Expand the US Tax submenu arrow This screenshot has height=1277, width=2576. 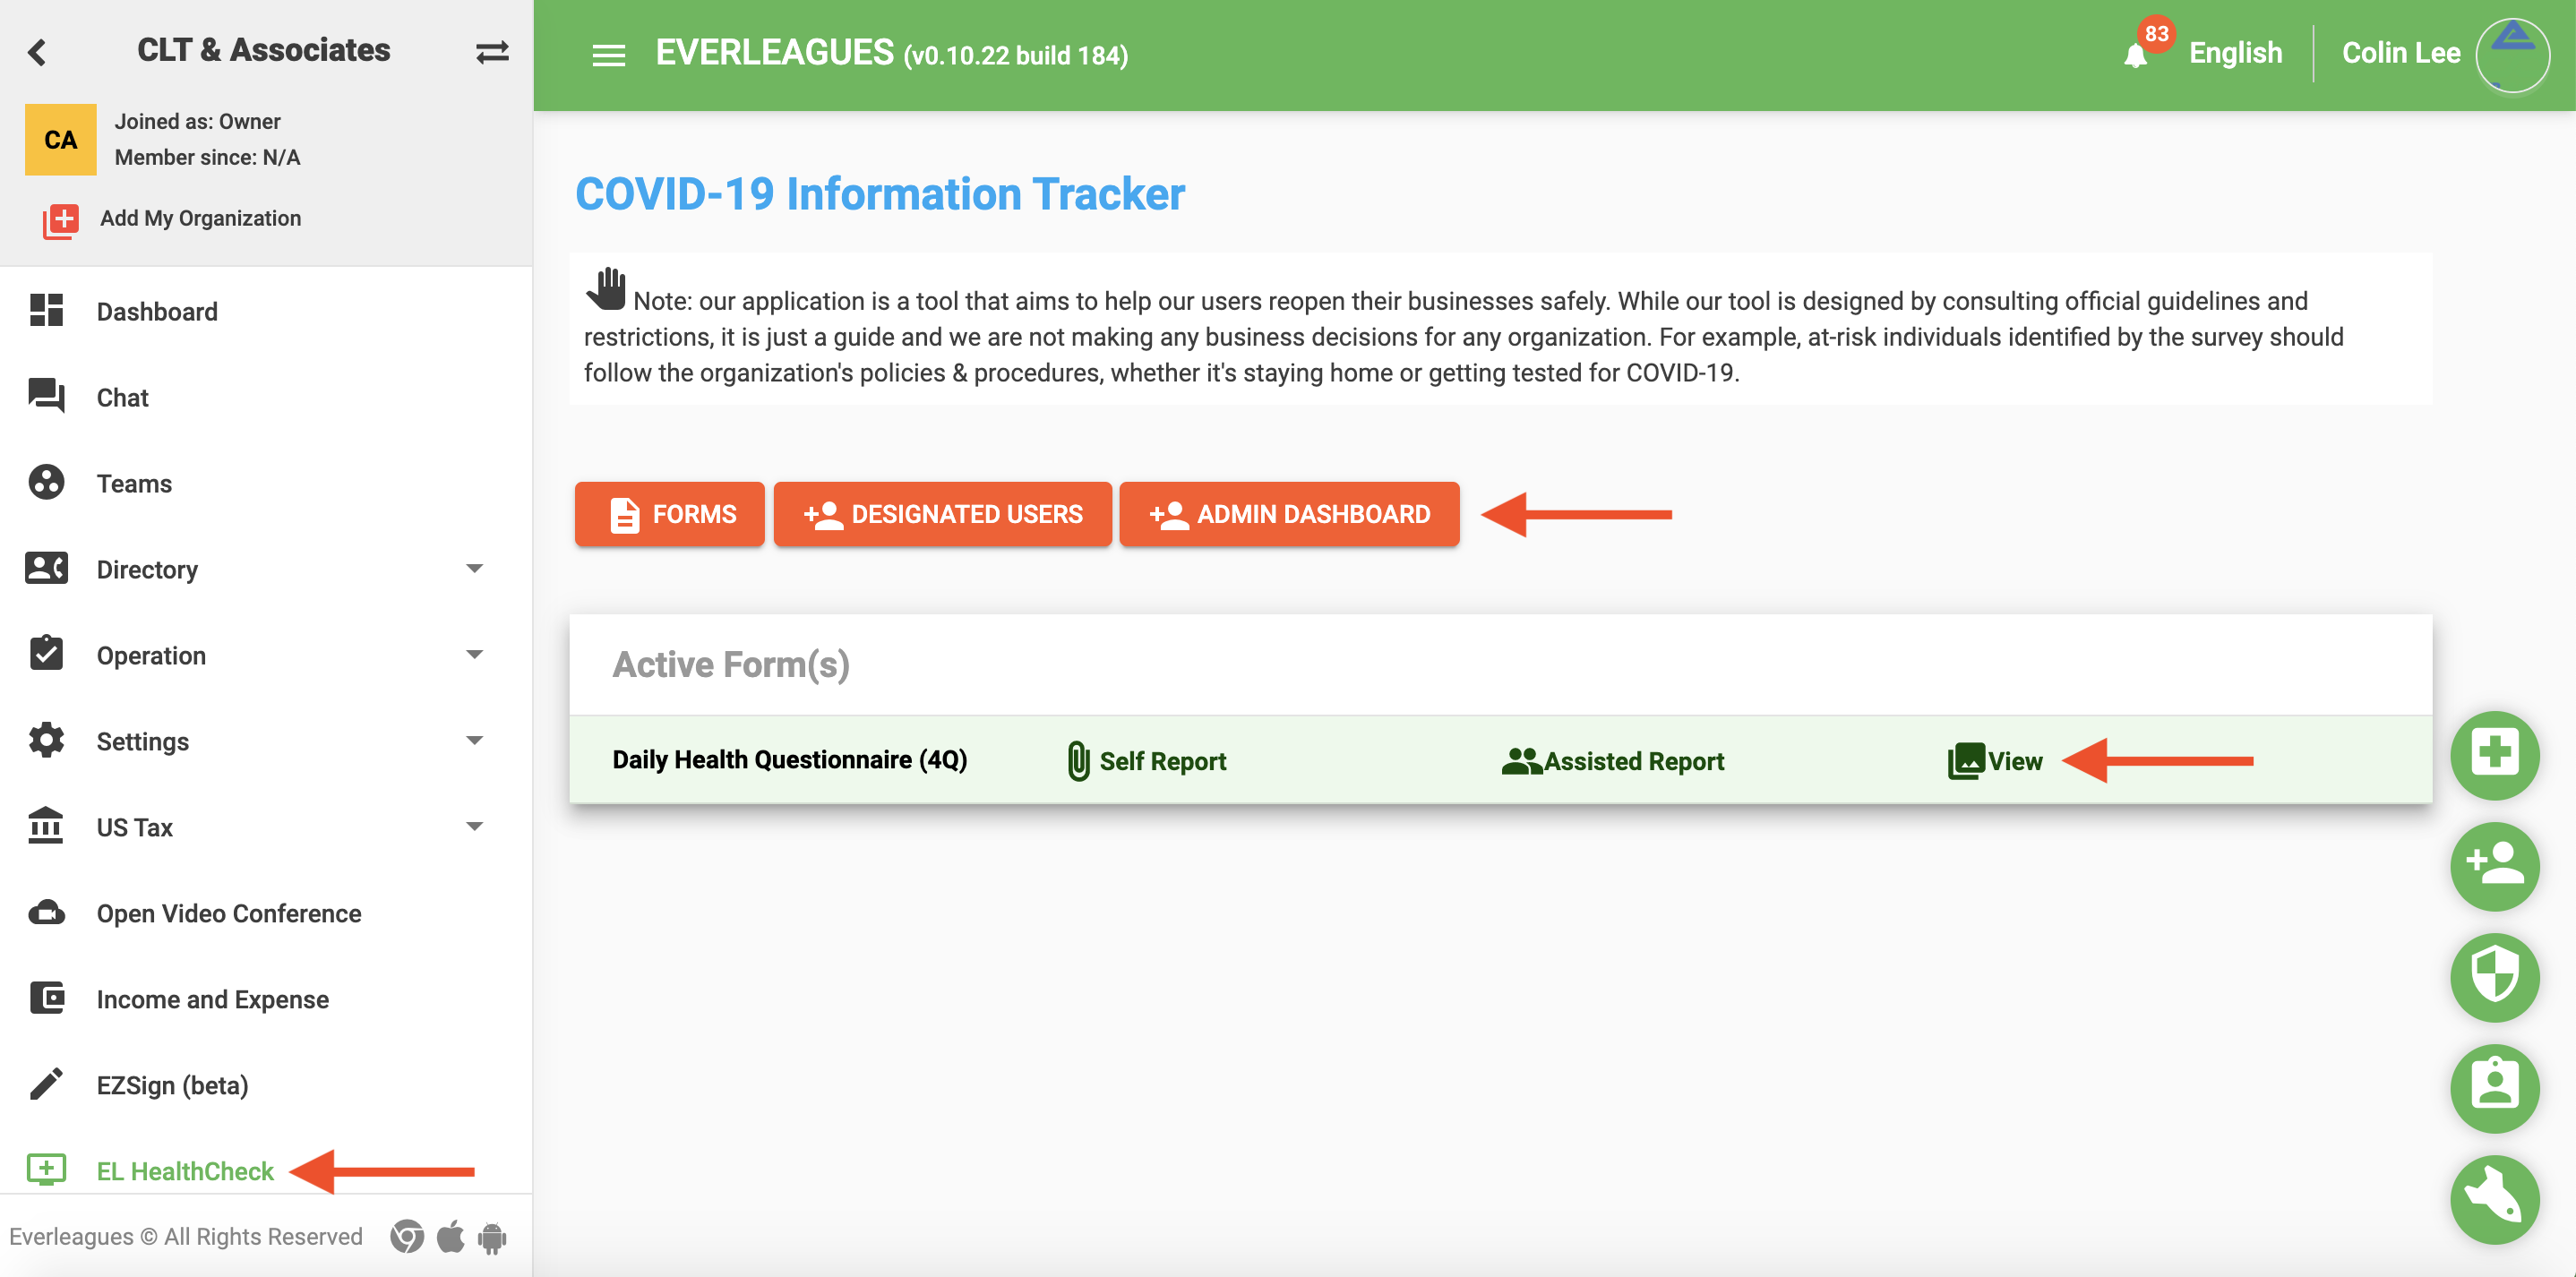[474, 827]
